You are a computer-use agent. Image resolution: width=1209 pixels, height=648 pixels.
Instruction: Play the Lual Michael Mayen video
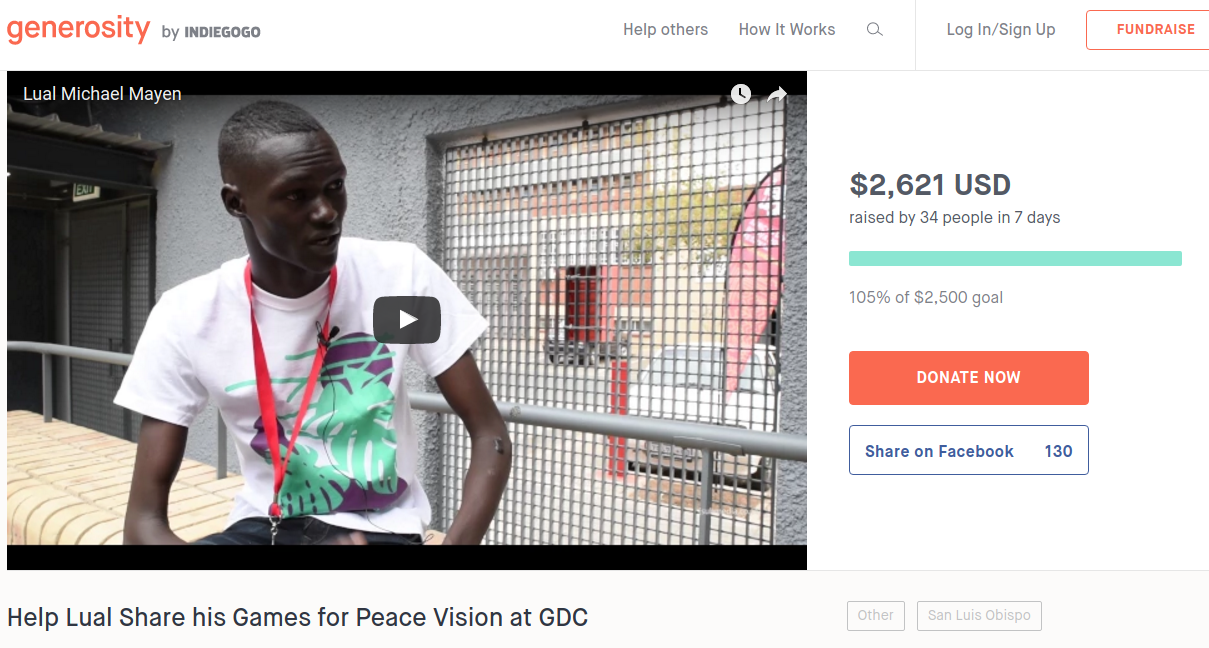tap(407, 320)
